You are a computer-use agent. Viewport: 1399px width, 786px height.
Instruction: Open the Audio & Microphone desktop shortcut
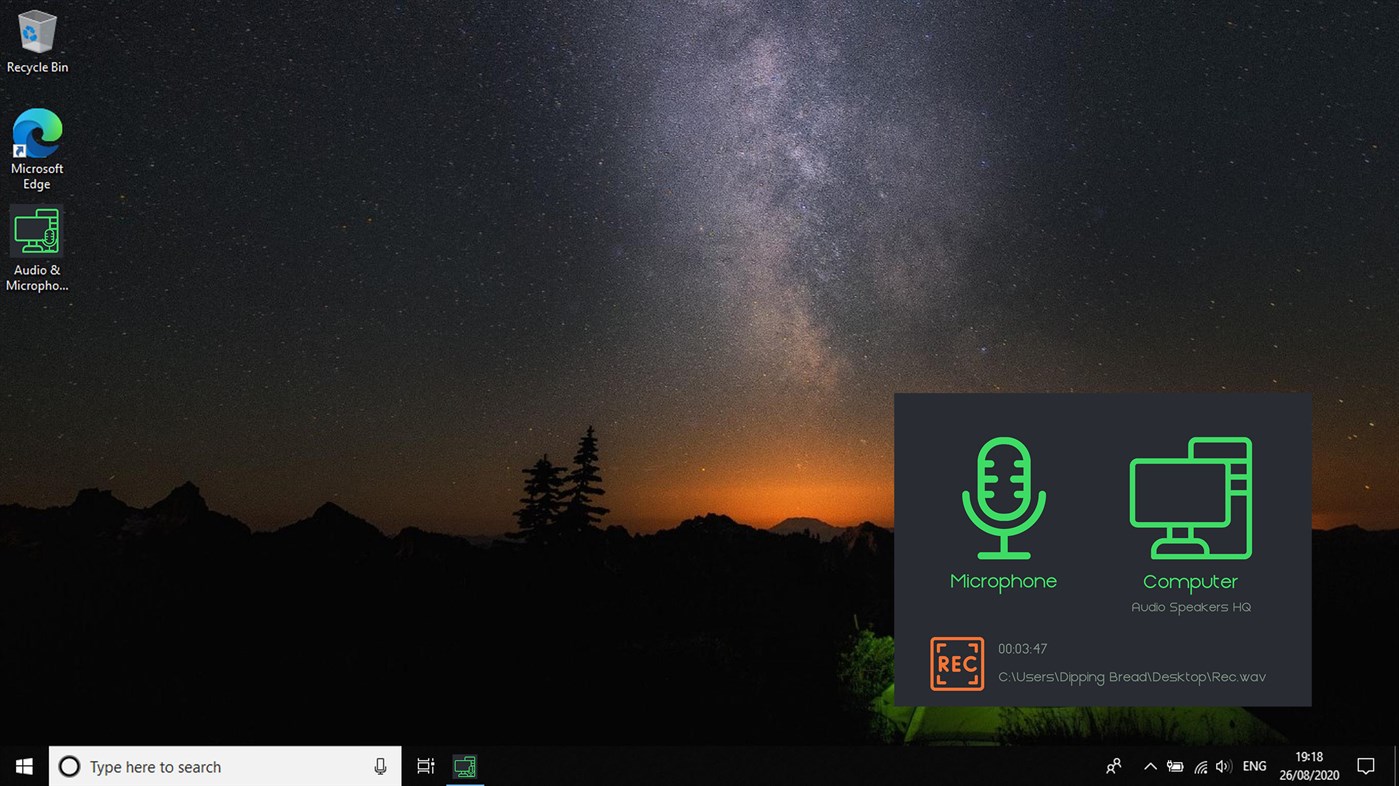point(37,232)
